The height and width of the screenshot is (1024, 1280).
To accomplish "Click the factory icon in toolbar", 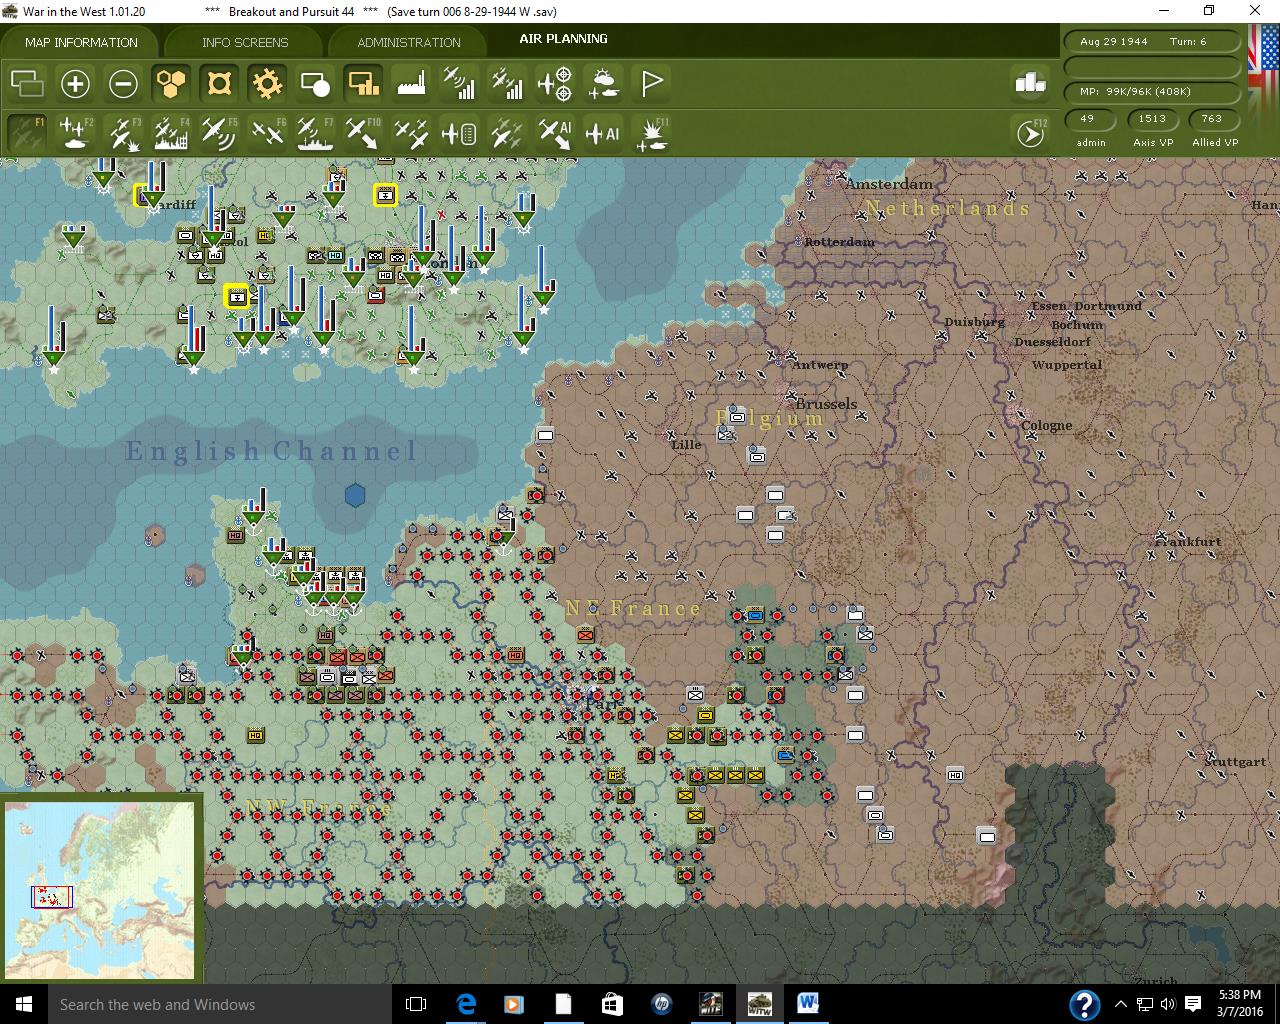I will coord(411,83).
